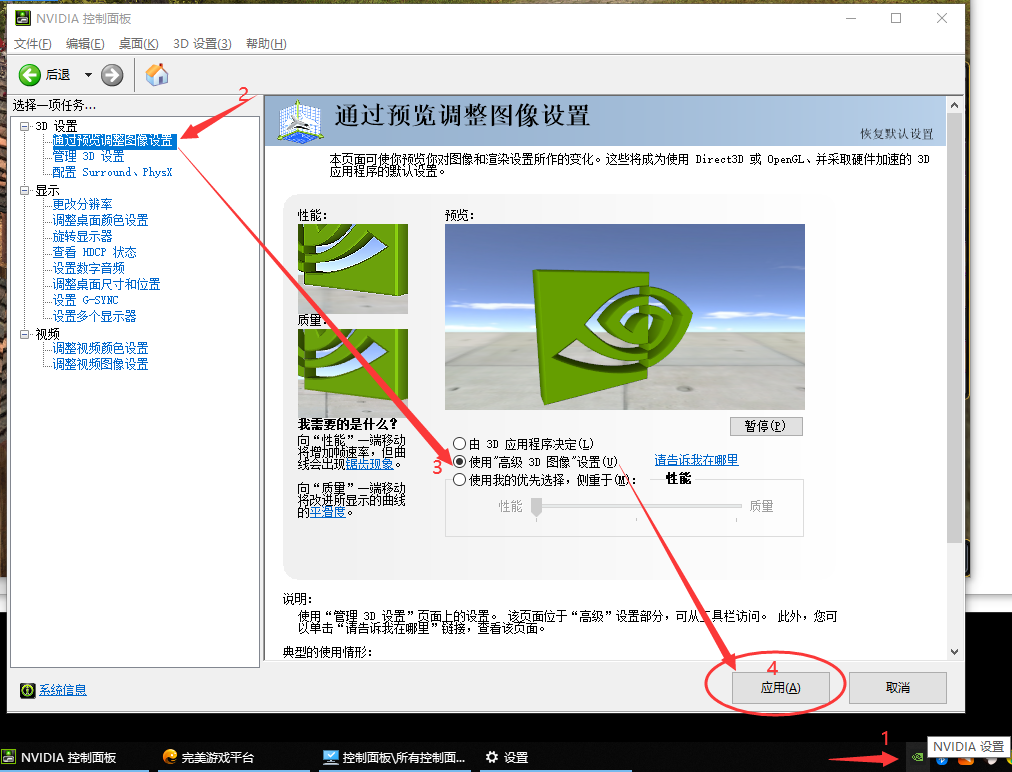Open 设置数字音频 task
The image size is (1012, 772).
tap(88, 268)
